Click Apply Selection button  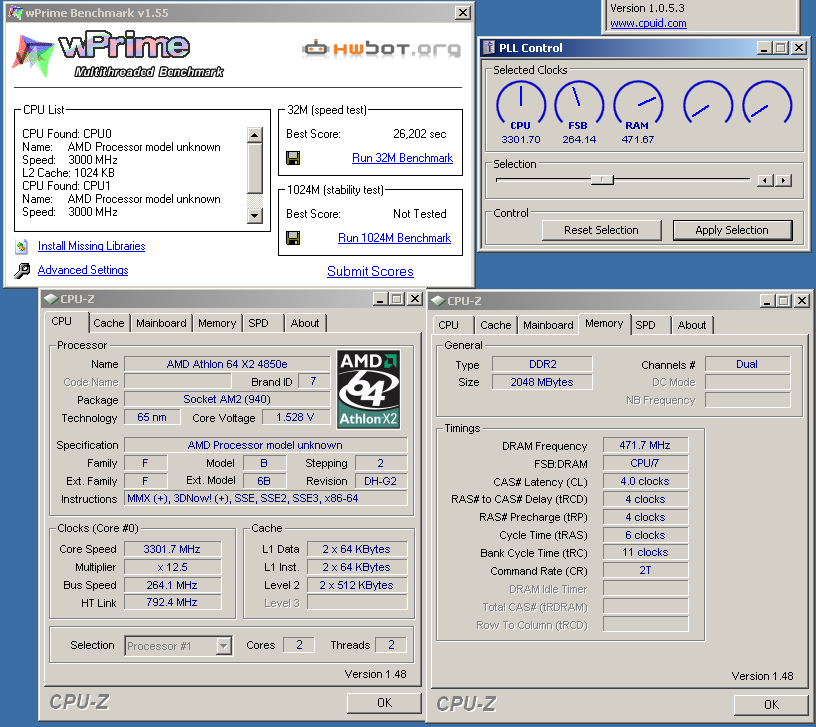(x=732, y=230)
